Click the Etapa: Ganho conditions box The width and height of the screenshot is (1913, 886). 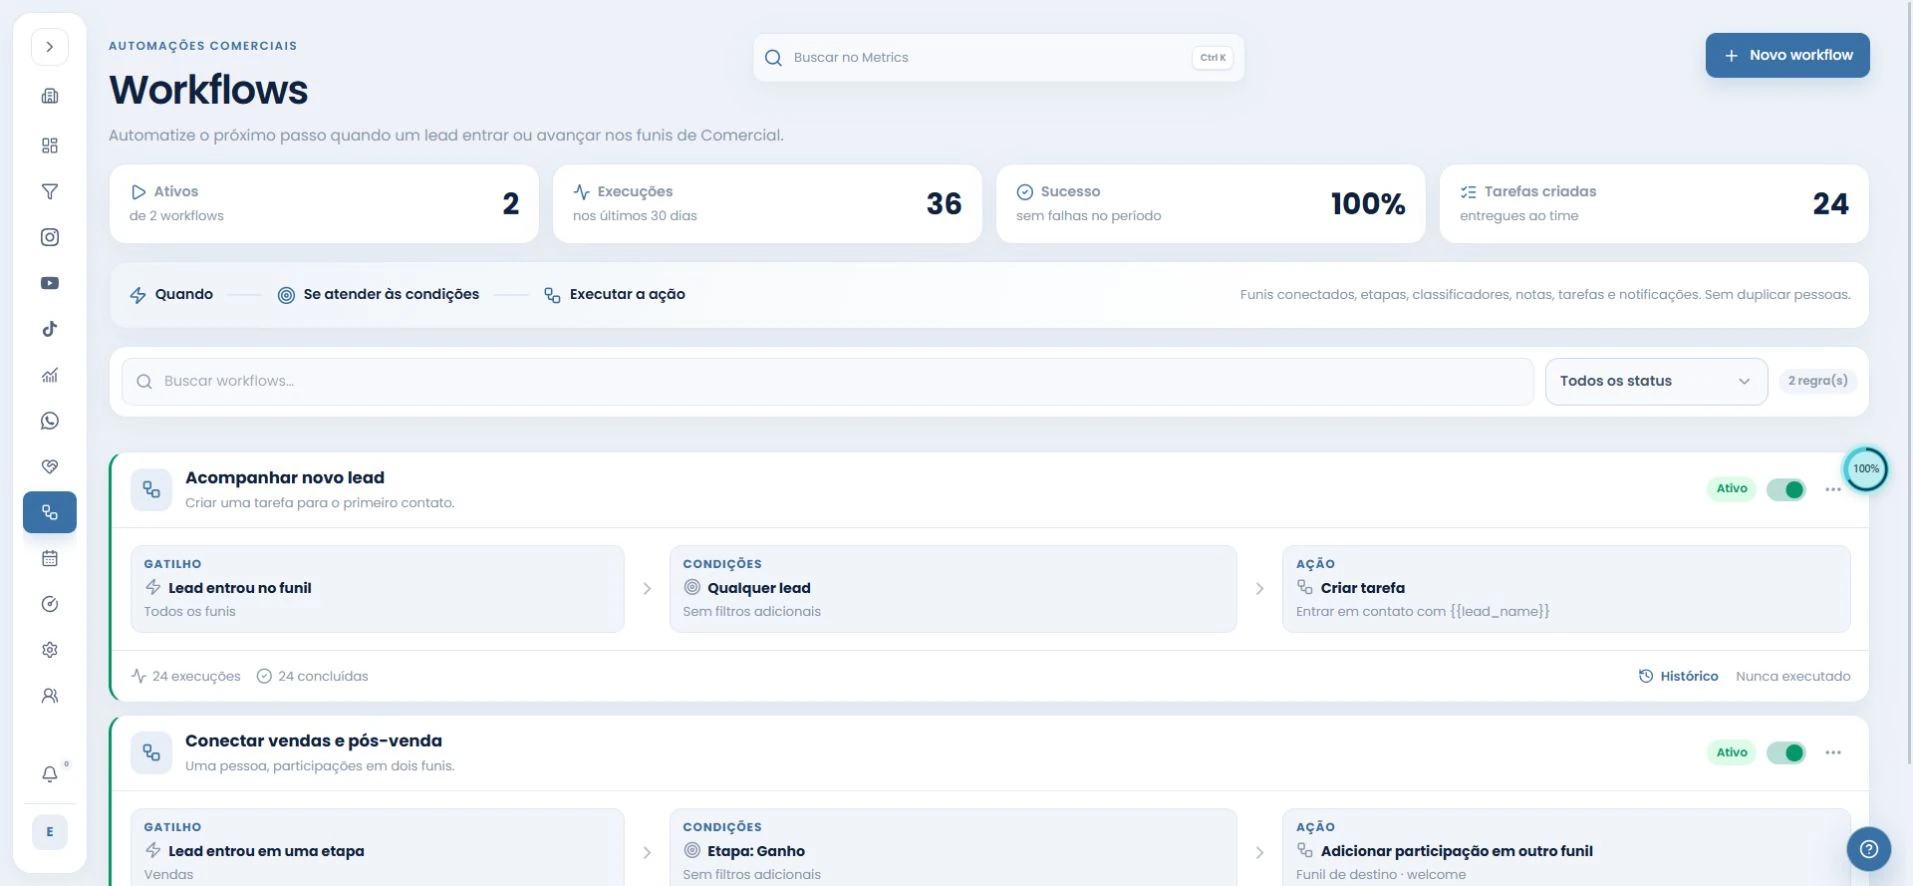[x=953, y=848]
